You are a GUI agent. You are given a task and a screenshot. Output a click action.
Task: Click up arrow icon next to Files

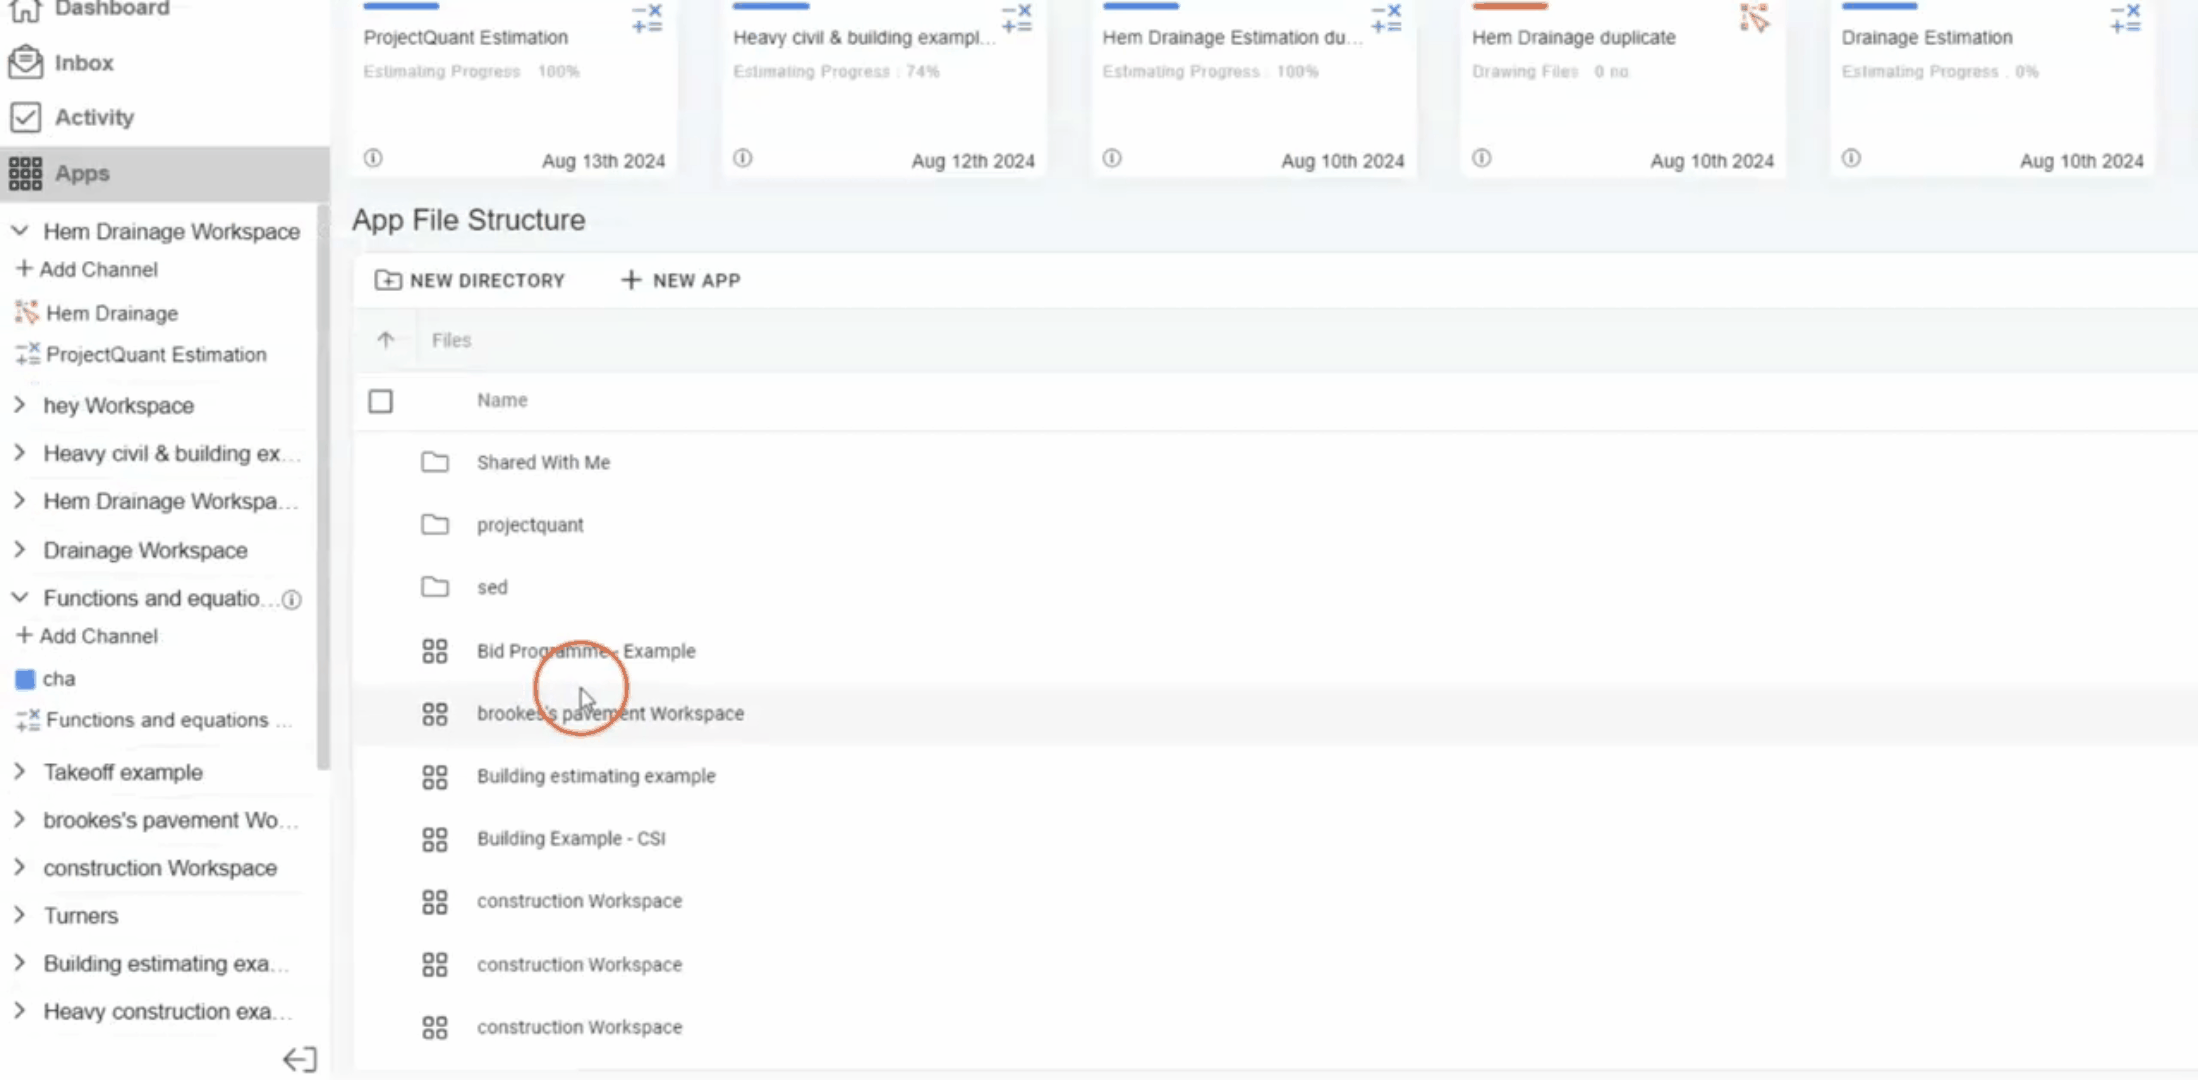click(x=386, y=340)
